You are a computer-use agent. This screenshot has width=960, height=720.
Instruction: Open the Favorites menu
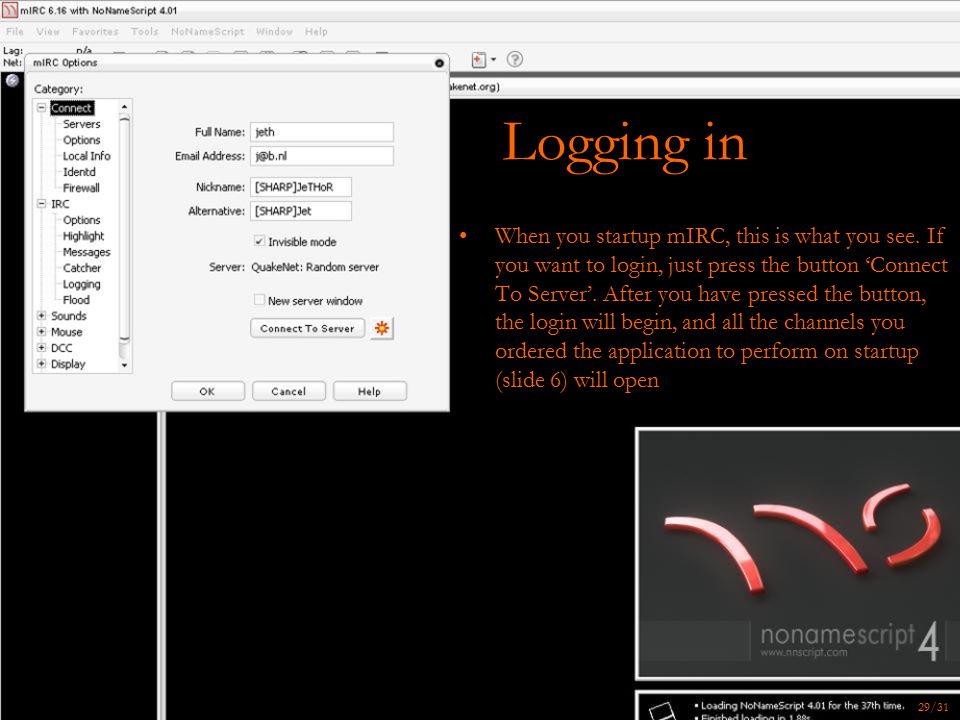point(95,31)
